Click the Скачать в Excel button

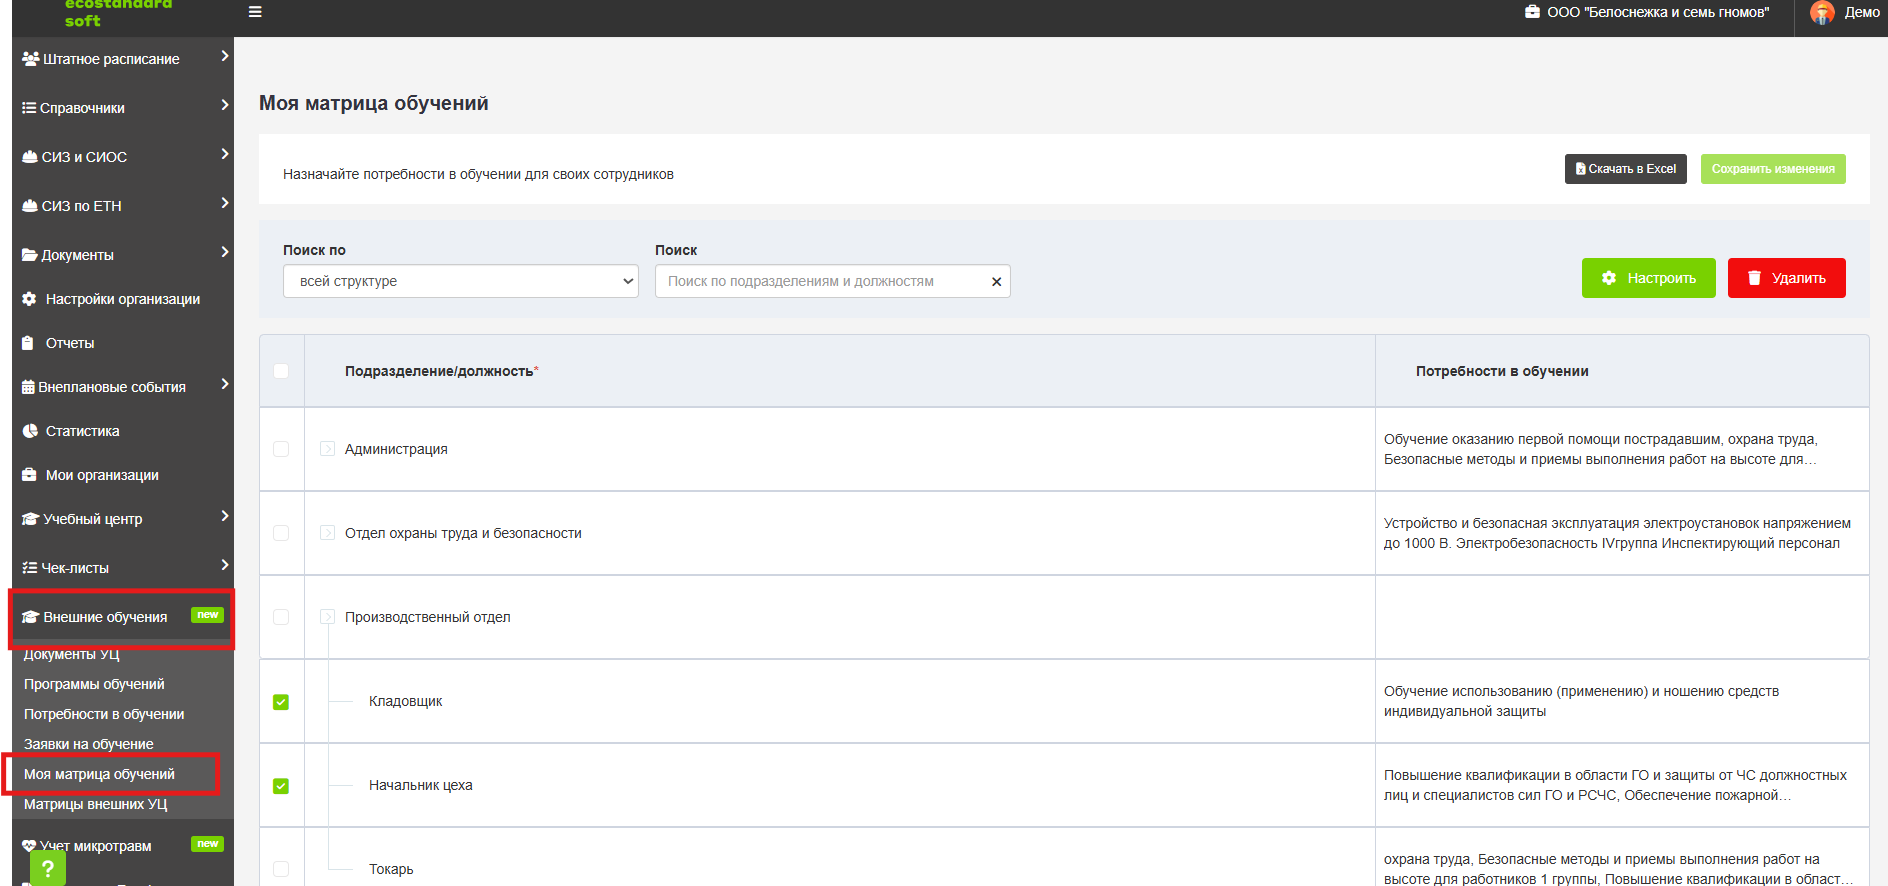pyautogui.click(x=1626, y=169)
